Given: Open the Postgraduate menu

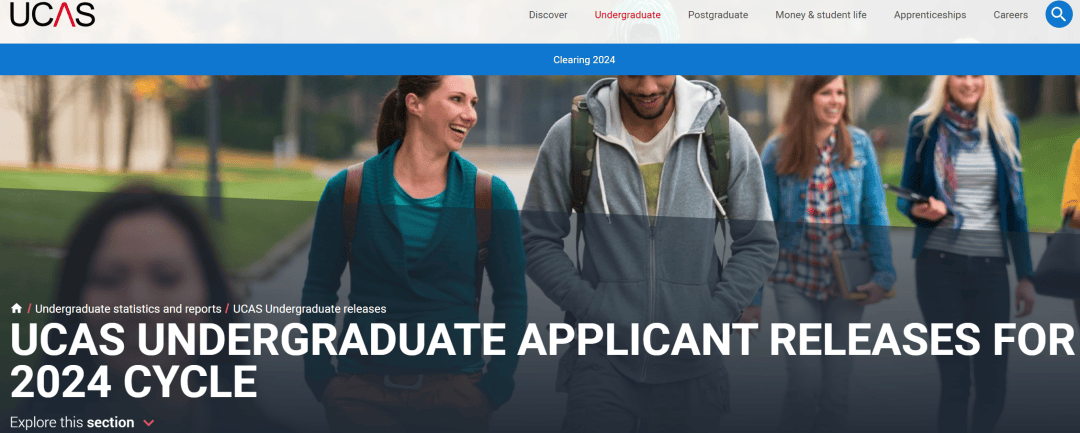Looking at the screenshot, I should (x=718, y=14).
